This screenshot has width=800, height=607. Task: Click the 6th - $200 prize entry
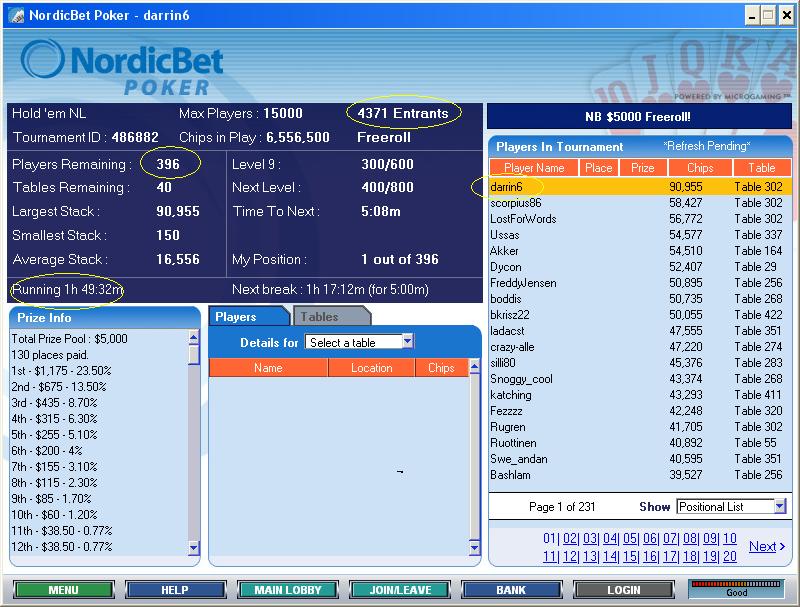pos(47,451)
